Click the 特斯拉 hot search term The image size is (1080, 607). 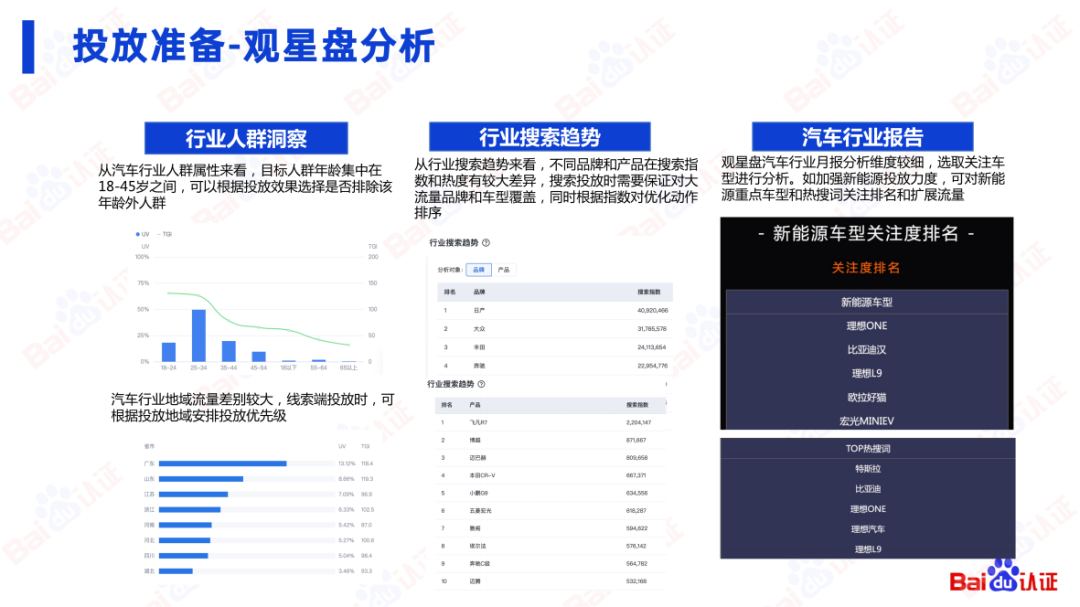click(868, 469)
